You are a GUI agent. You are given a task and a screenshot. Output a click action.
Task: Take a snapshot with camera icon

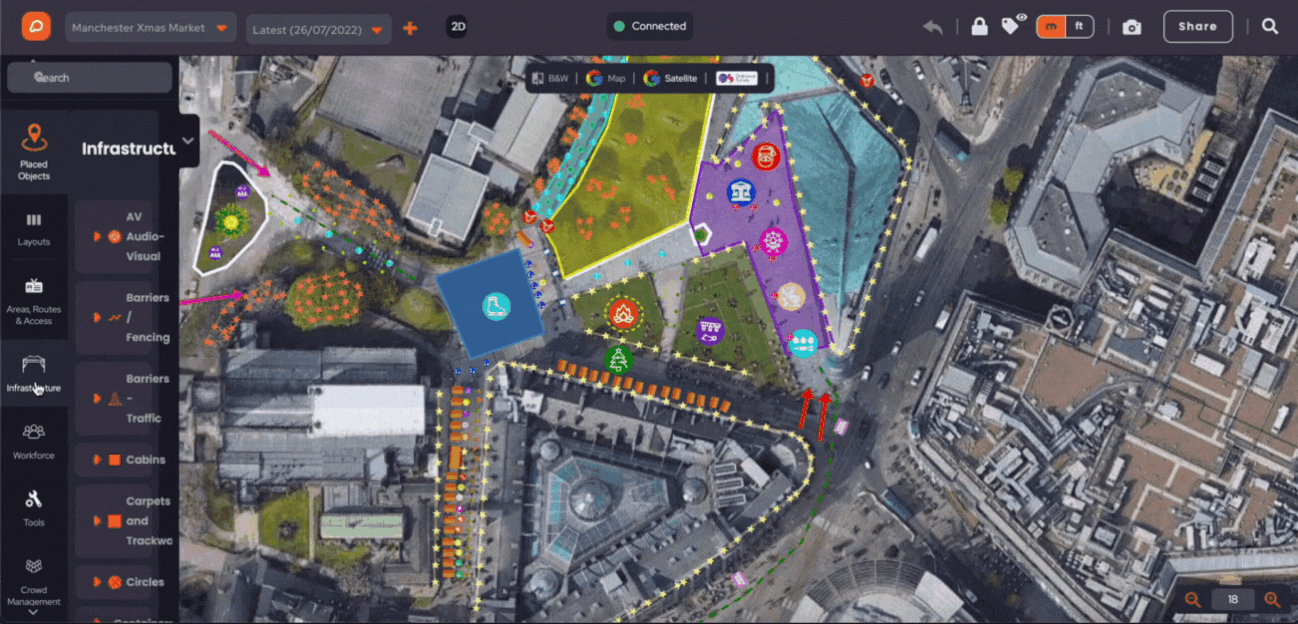point(1132,28)
